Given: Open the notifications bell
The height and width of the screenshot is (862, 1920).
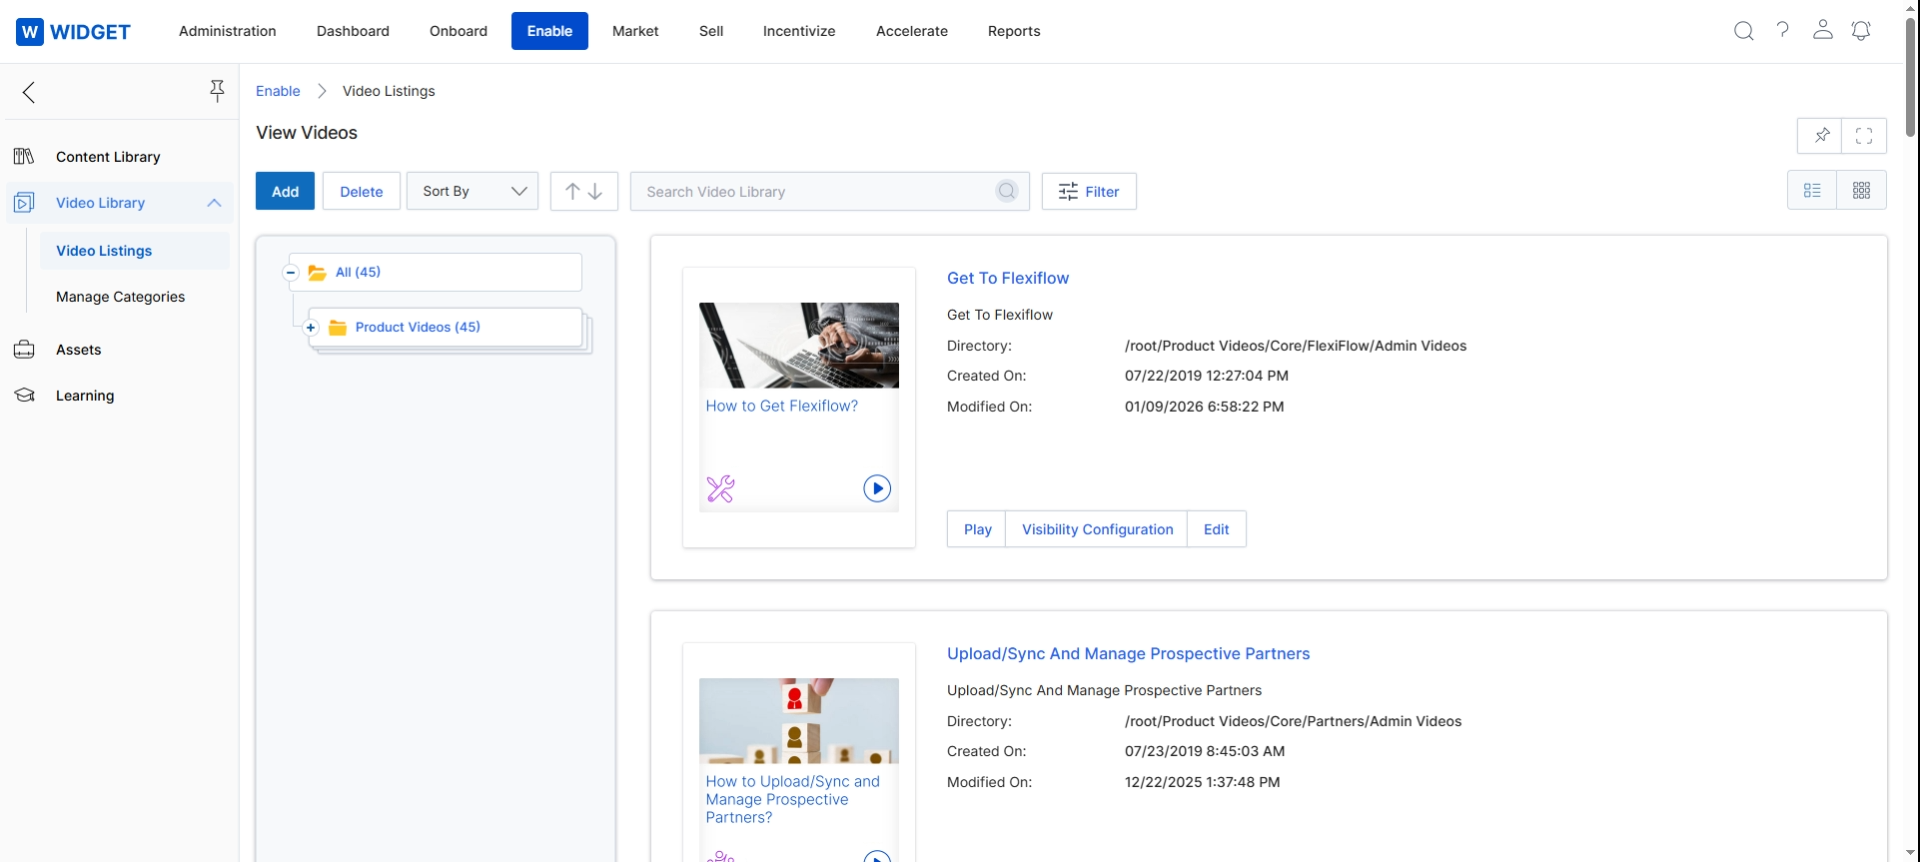Looking at the screenshot, I should point(1861,30).
